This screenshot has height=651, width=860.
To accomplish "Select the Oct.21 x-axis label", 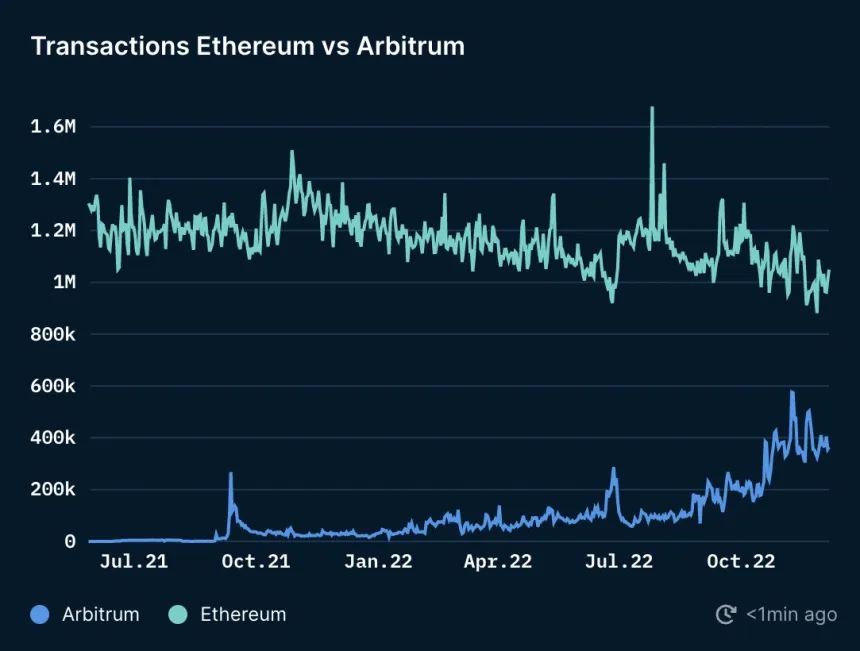I will pos(256,562).
